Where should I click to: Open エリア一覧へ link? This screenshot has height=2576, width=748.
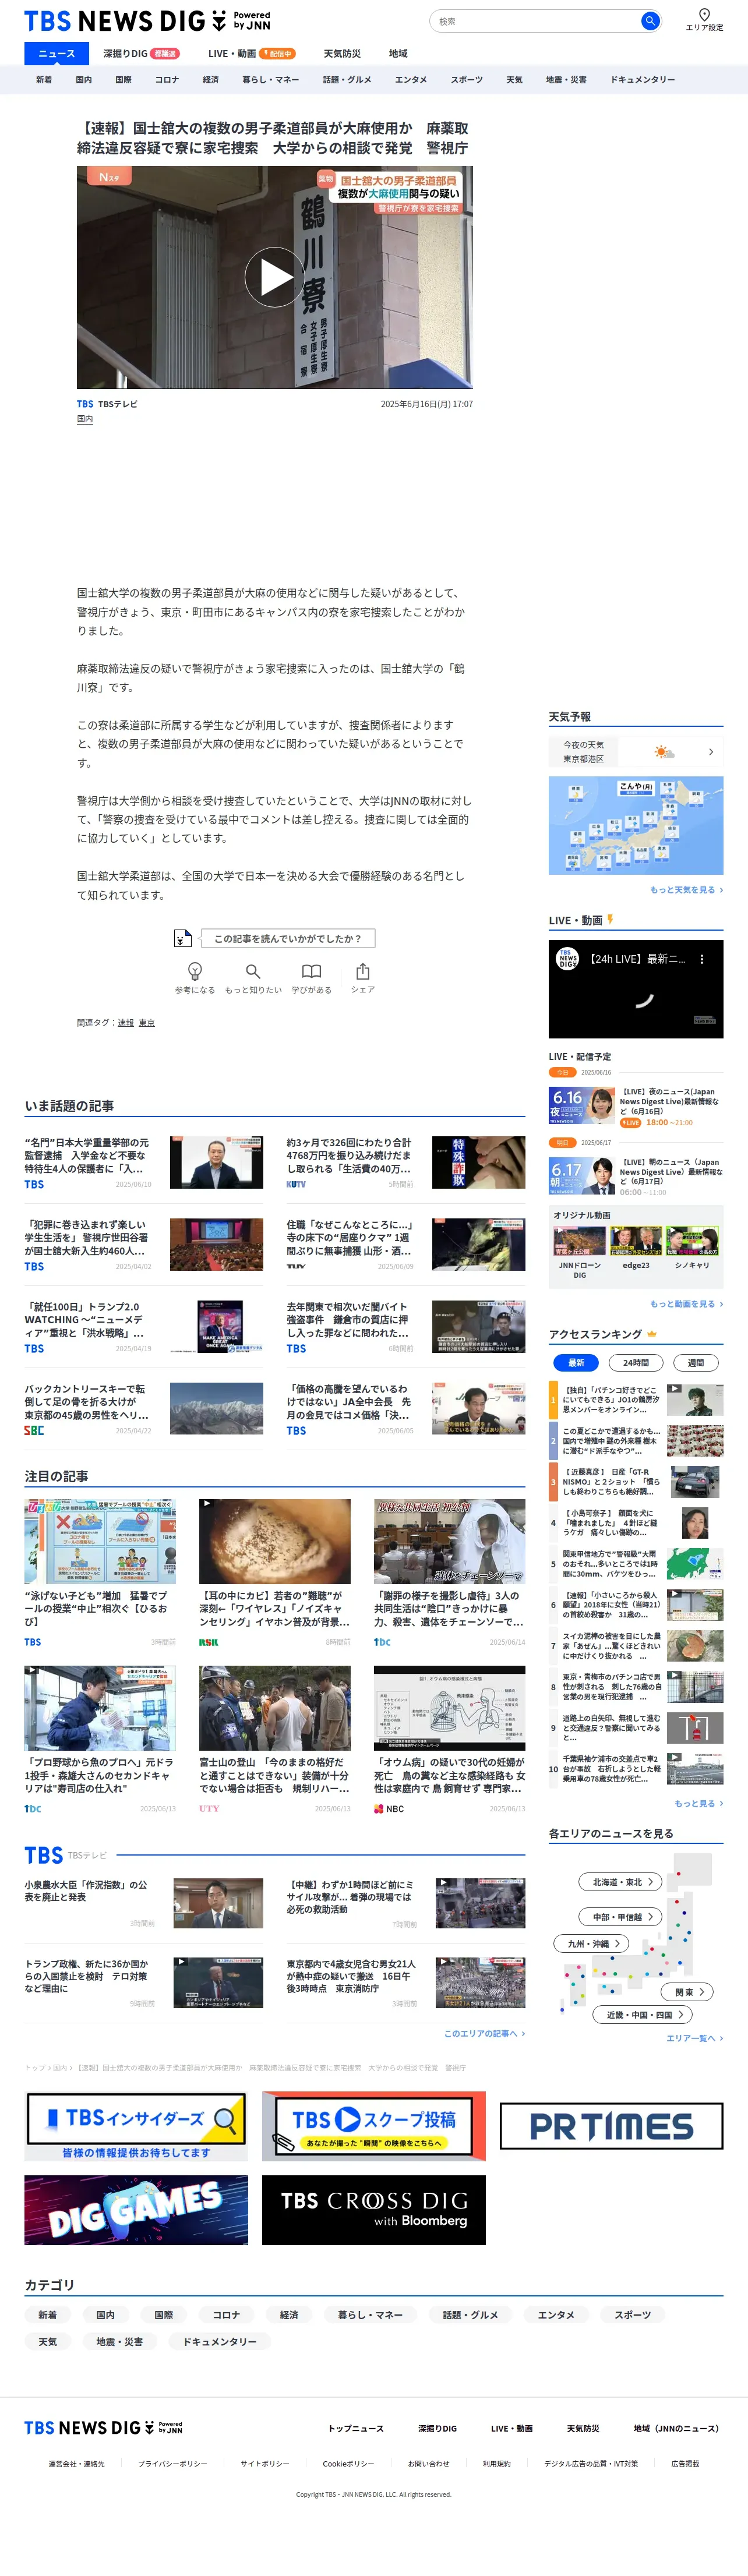[694, 2037]
